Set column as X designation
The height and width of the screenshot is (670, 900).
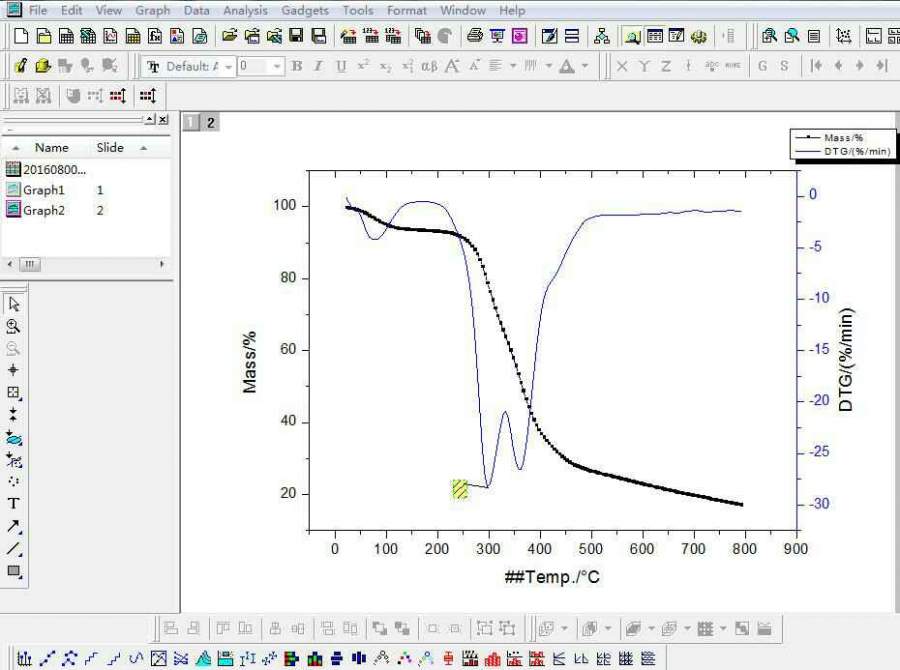coord(622,66)
